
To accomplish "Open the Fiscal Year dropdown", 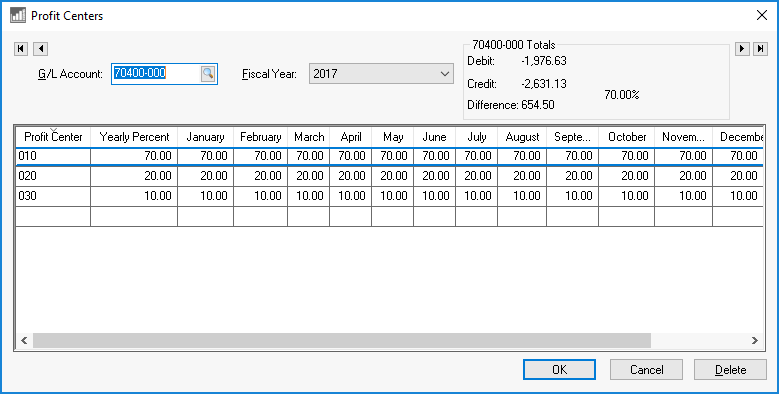I will pos(381,74).
